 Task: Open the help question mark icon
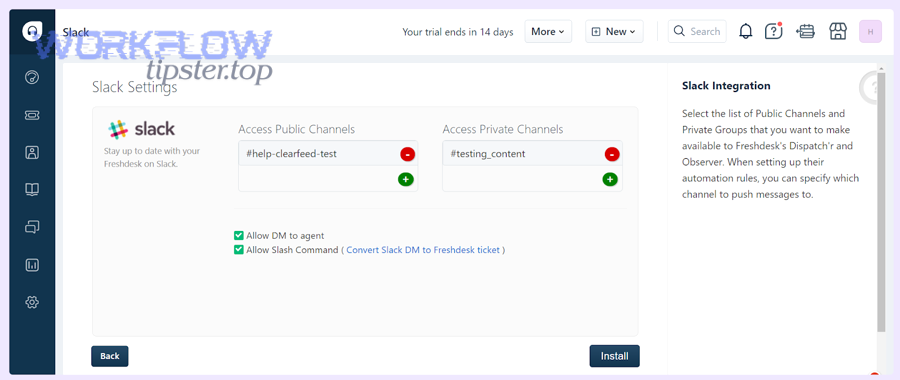pyautogui.click(x=774, y=32)
